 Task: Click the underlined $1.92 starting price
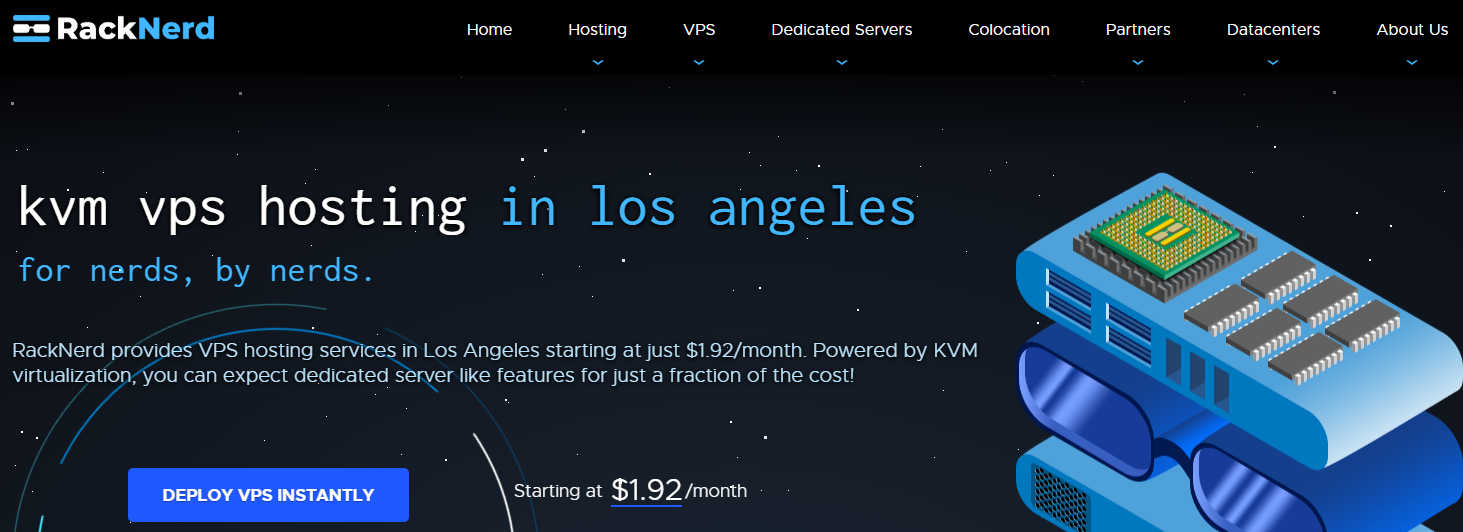coord(646,490)
